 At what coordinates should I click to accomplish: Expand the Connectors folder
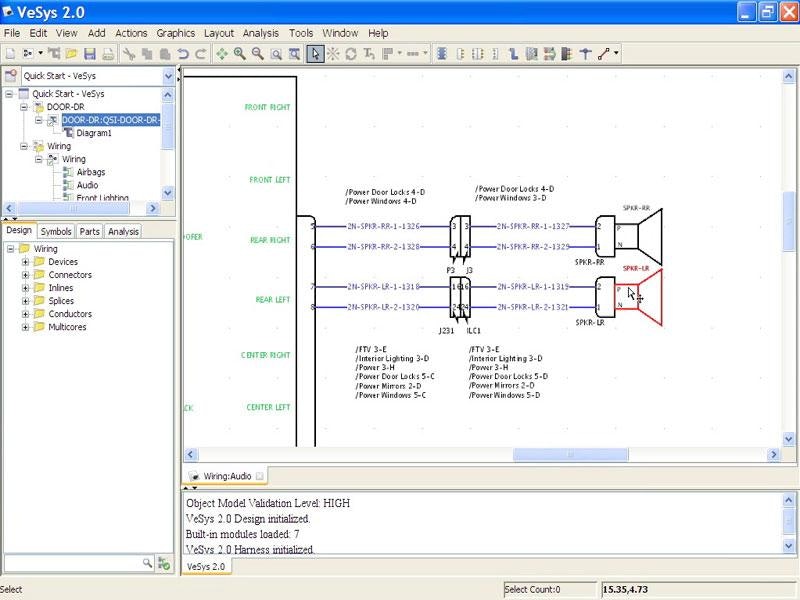point(25,275)
